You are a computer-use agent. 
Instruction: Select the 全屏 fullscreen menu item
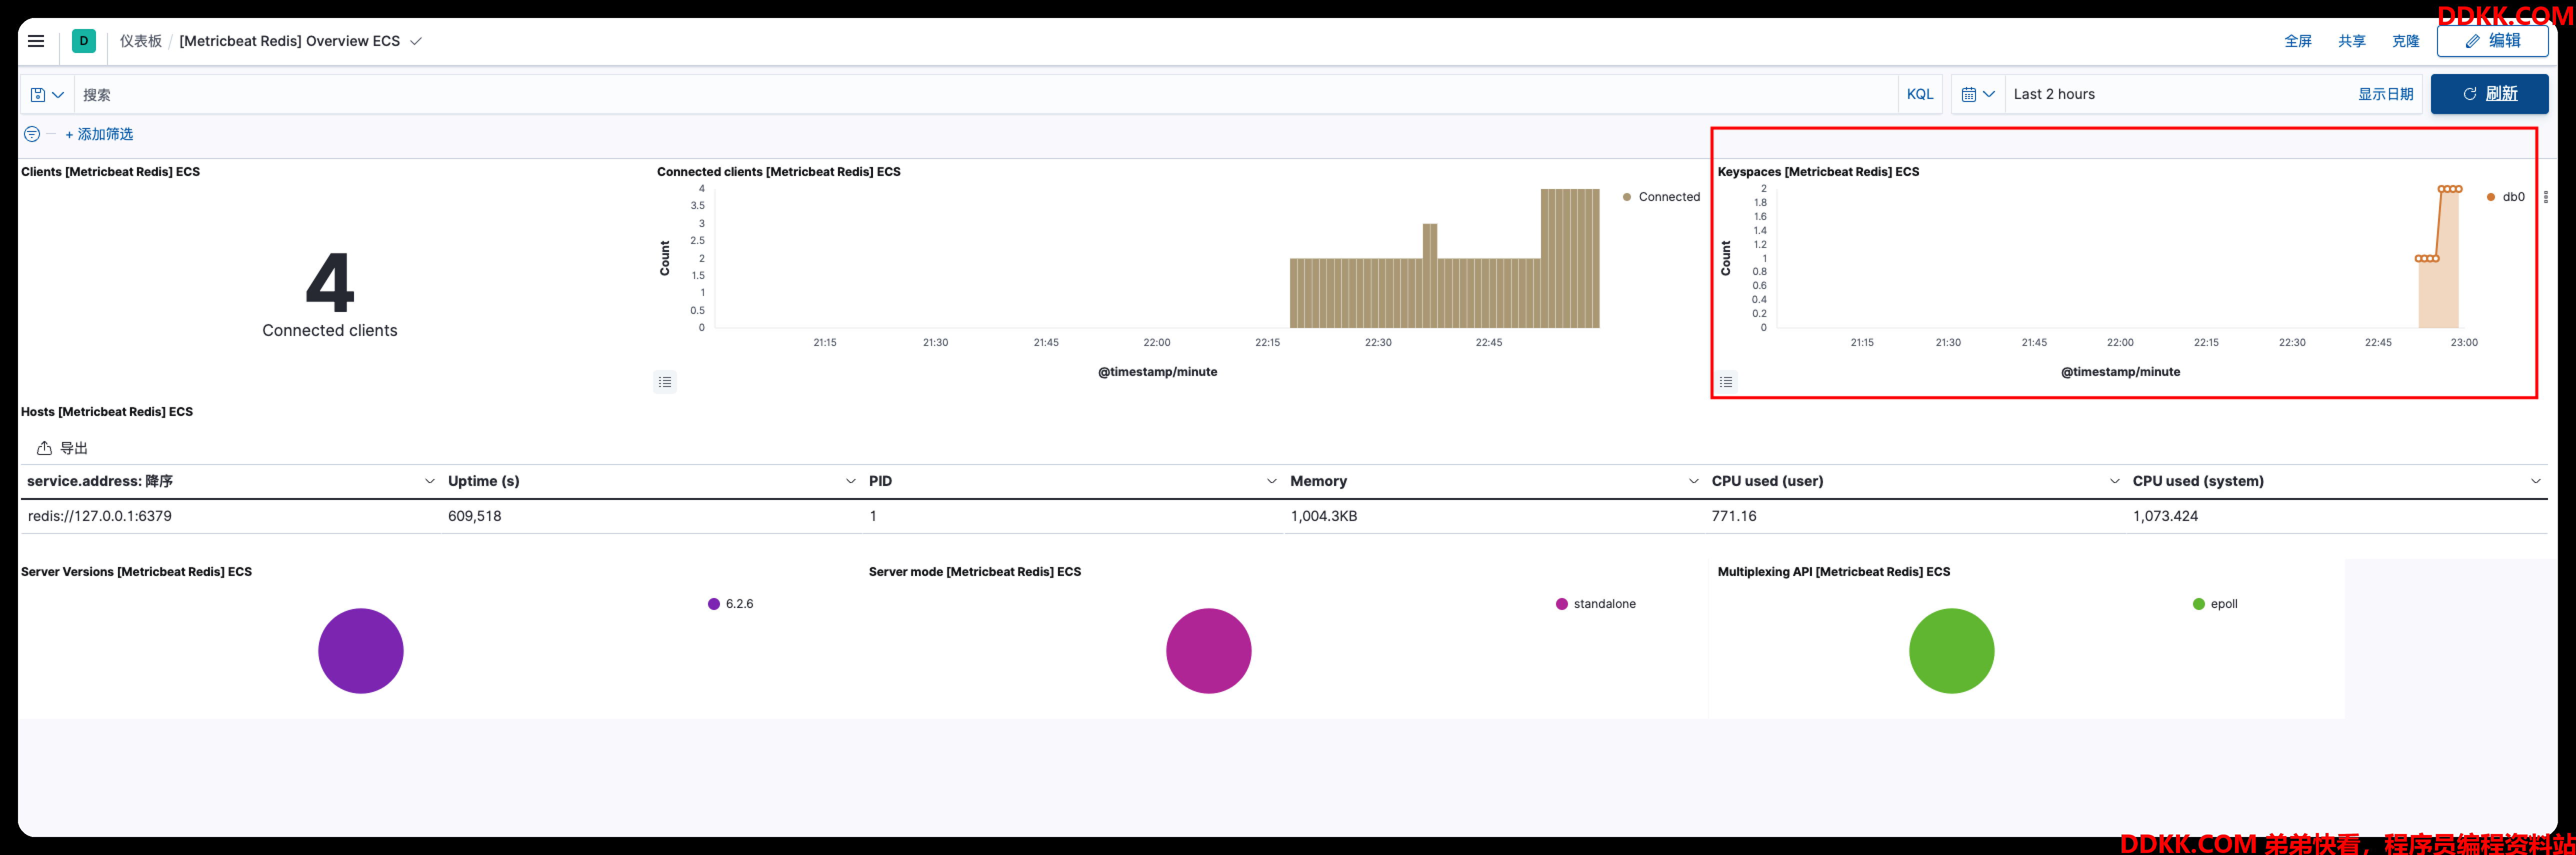coord(2297,41)
